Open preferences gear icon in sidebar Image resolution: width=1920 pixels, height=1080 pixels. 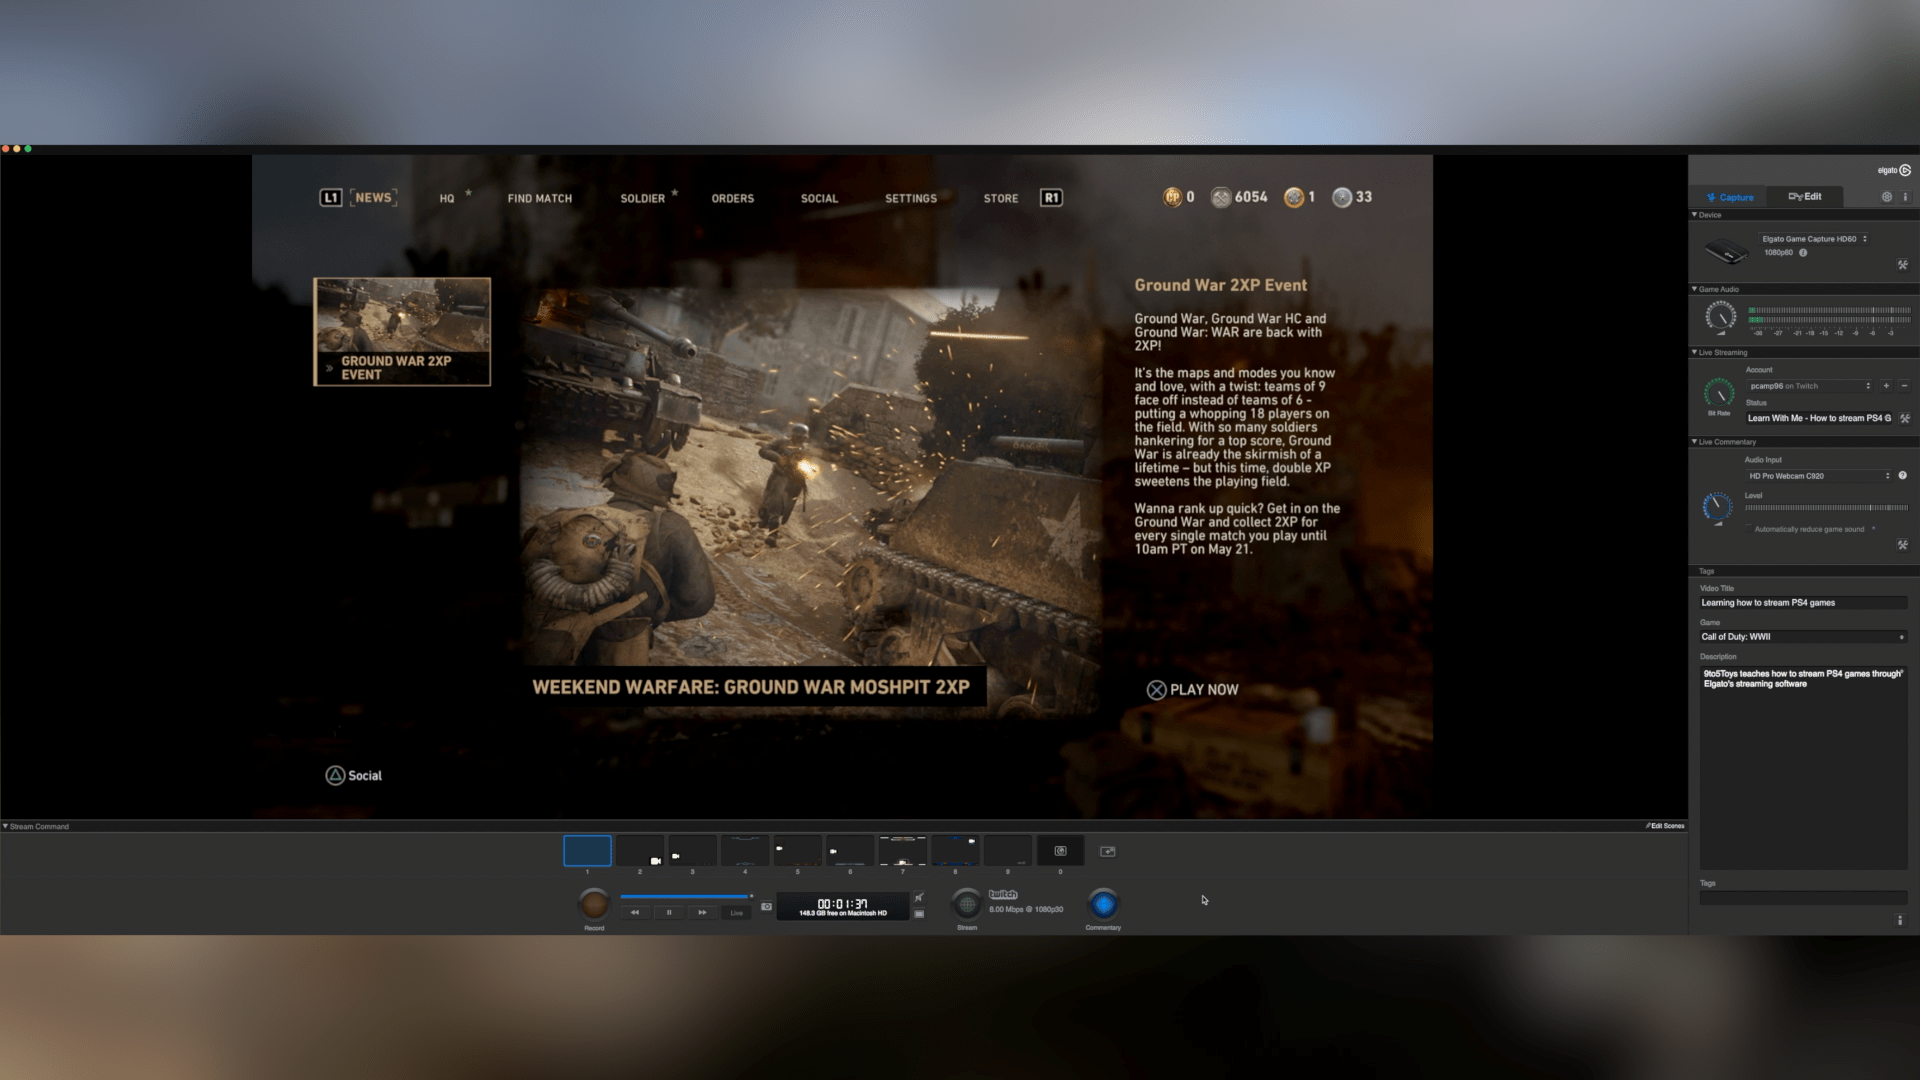[1886, 197]
